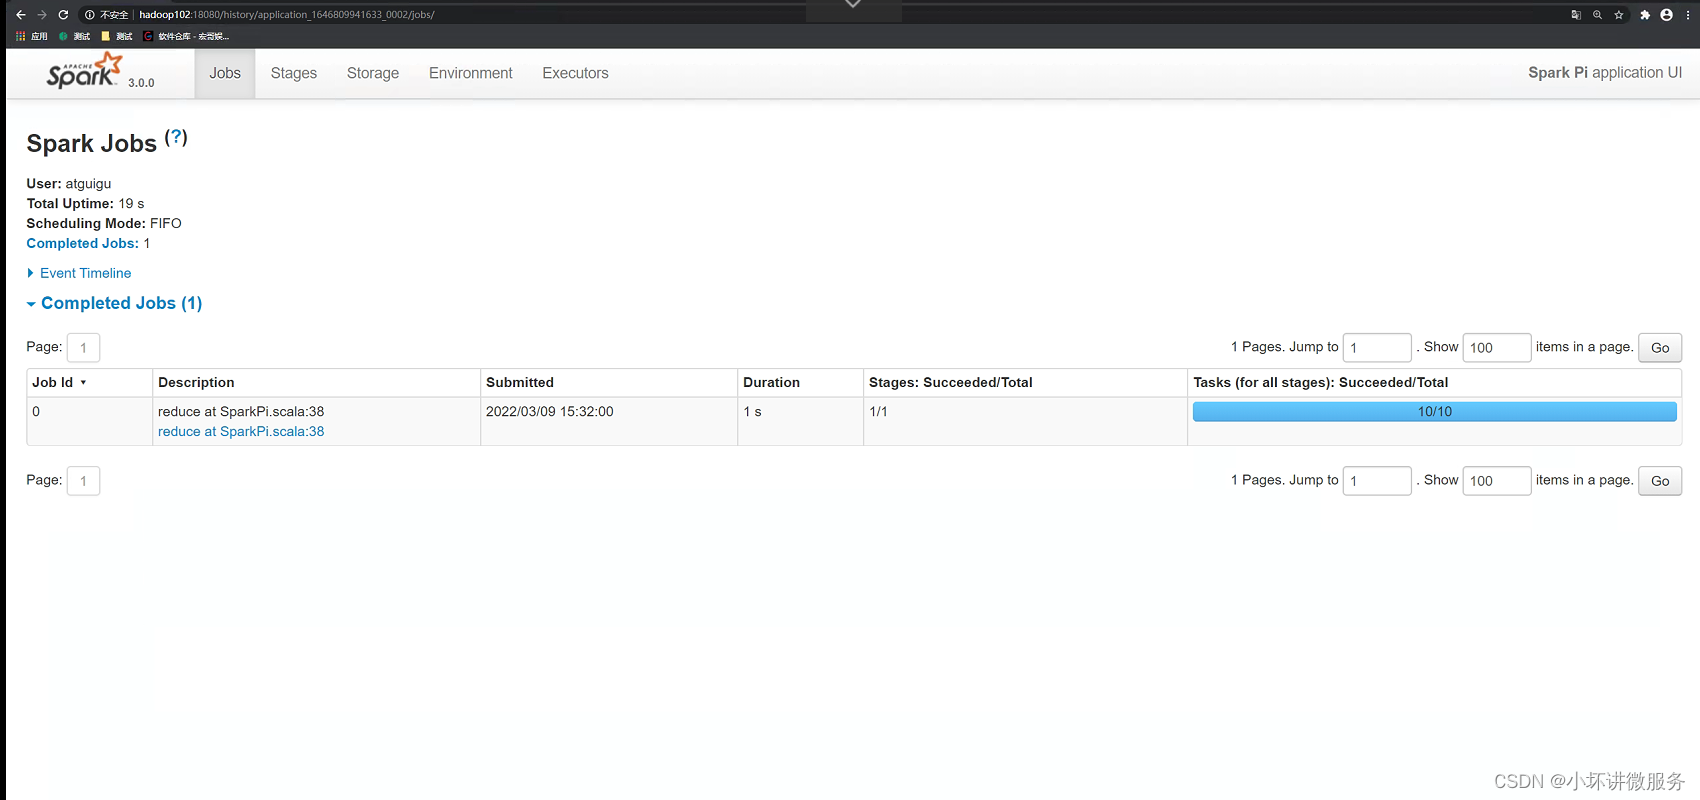Viewport: 1700px width, 800px height.
Task: Open the software repository bookmark
Action: tap(186, 36)
